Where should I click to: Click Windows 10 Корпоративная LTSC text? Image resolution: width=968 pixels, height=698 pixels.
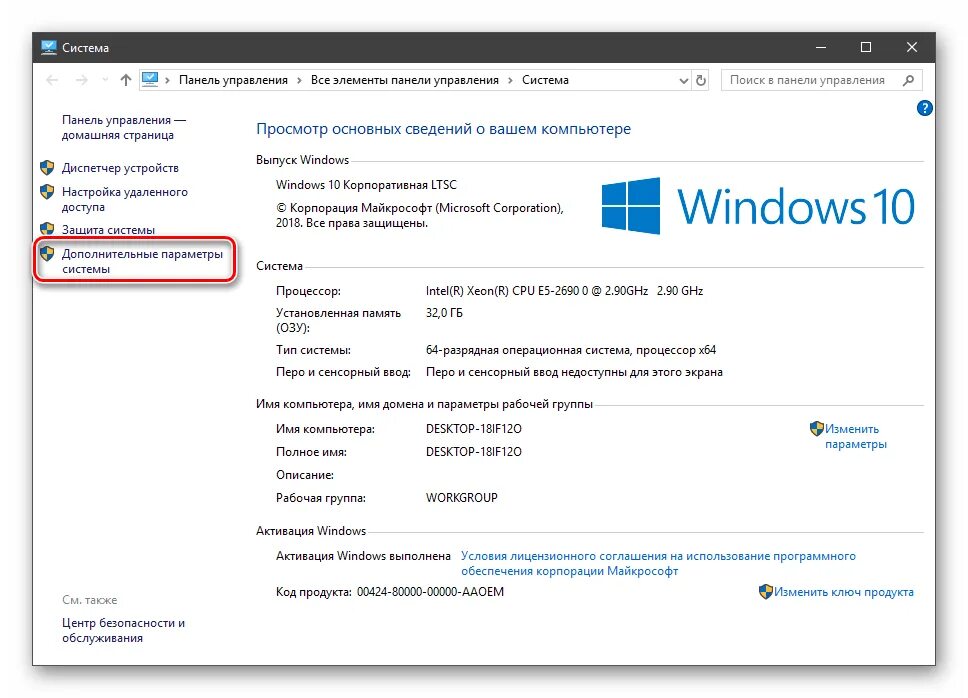(x=366, y=185)
